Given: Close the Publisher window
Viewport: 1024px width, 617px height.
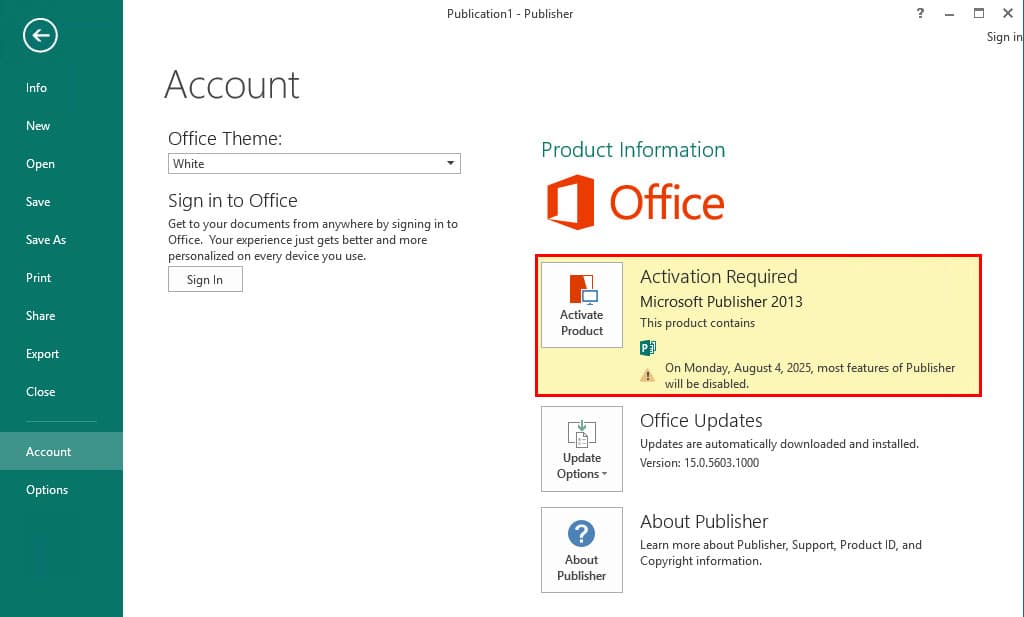Looking at the screenshot, I should coord(1008,13).
